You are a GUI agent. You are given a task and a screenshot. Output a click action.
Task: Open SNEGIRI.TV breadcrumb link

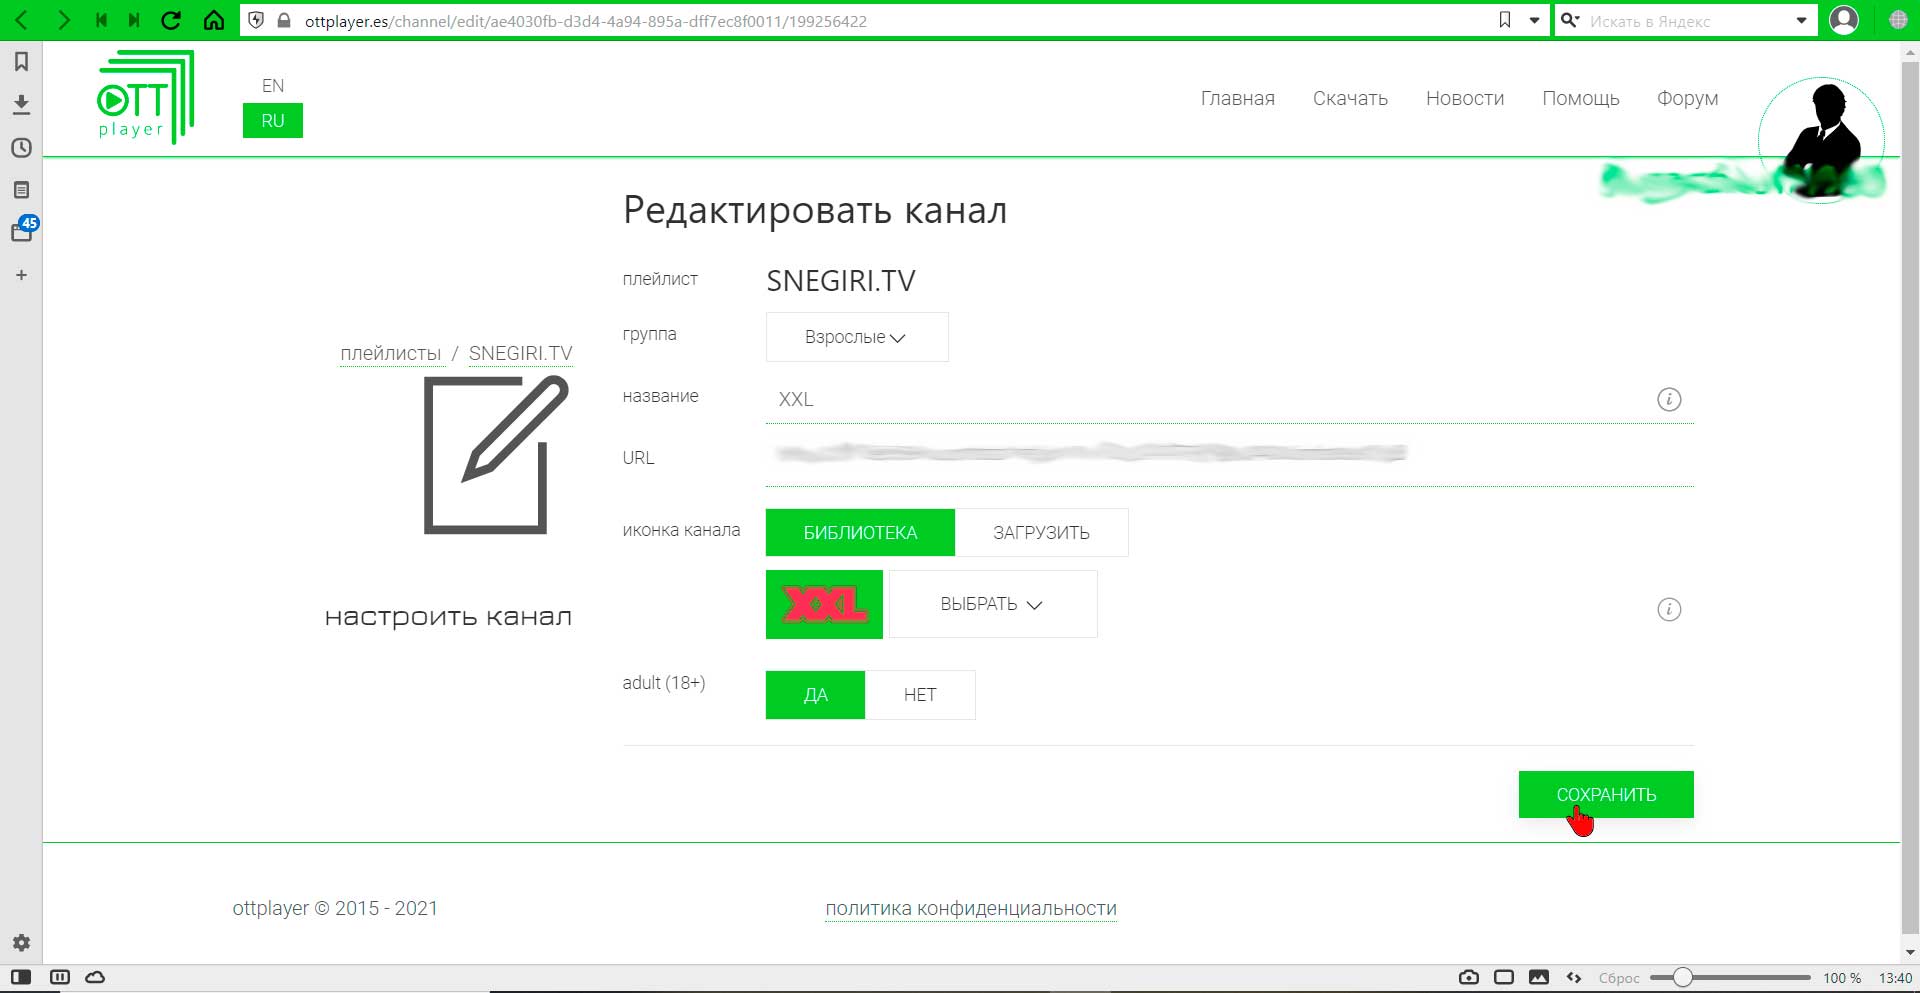tap(520, 353)
